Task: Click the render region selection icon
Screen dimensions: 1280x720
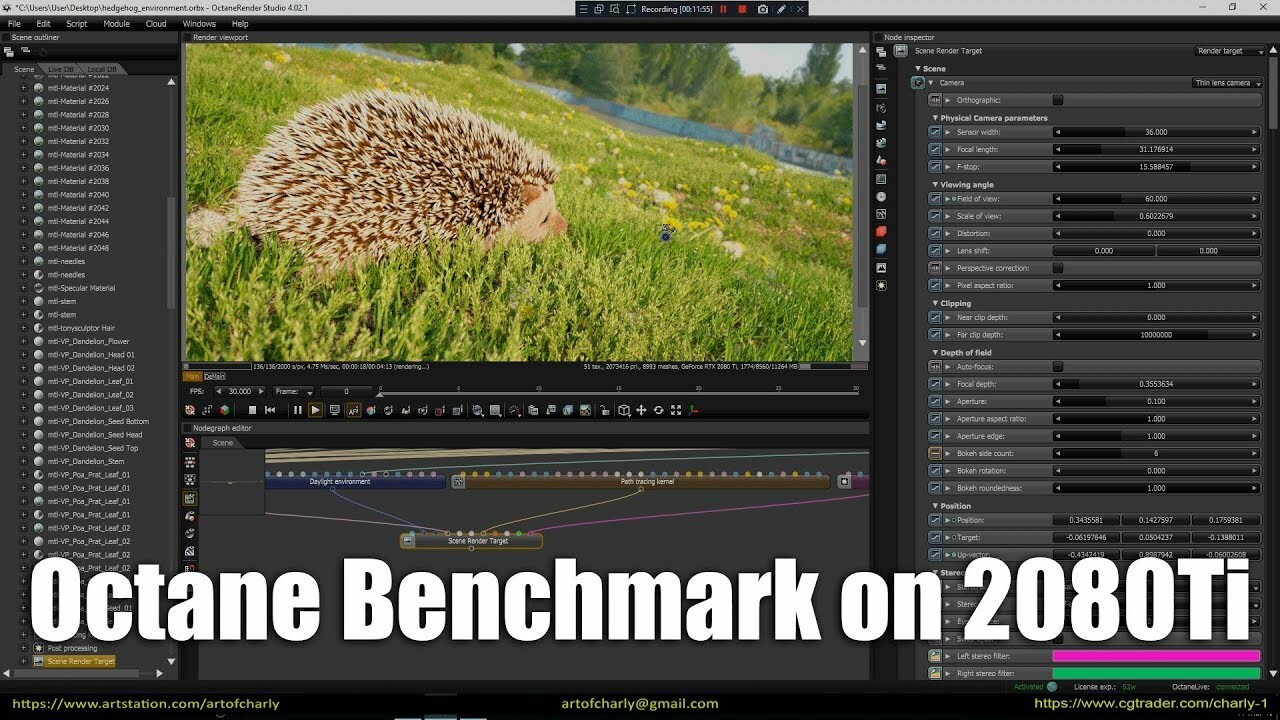Action: tap(494, 410)
